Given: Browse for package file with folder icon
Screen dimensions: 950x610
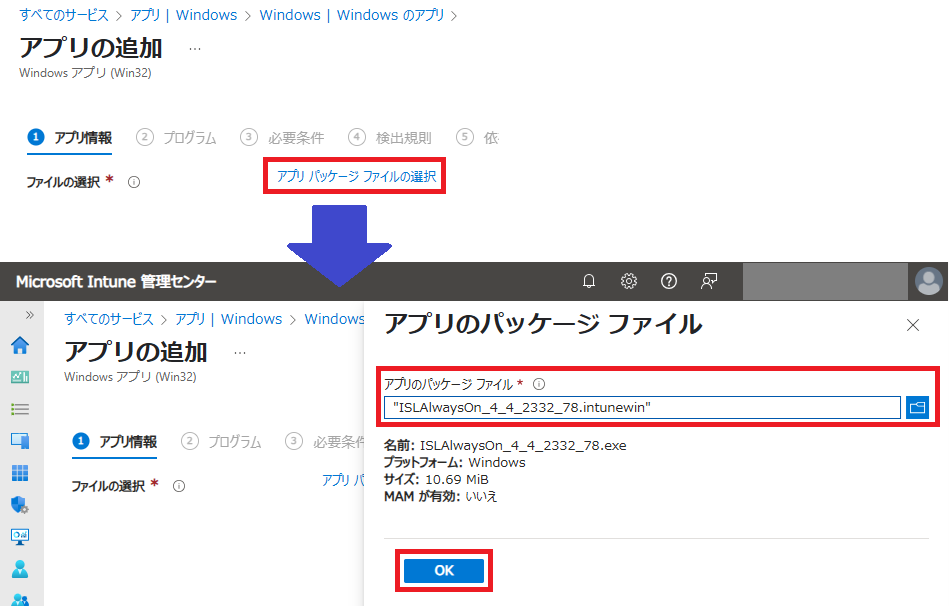Looking at the screenshot, I should tap(917, 407).
